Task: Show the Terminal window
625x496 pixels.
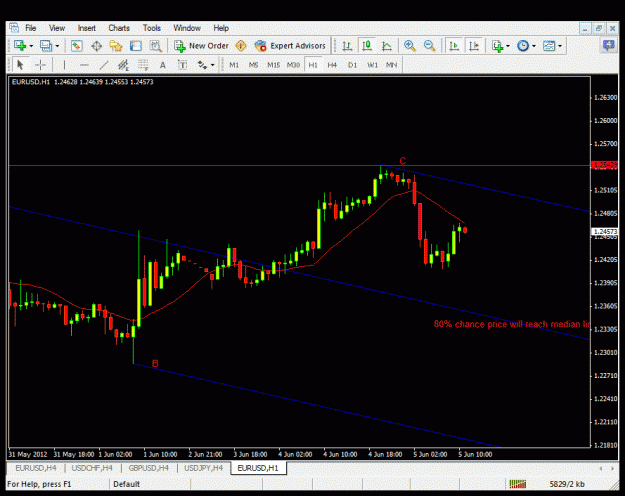Action: point(136,46)
